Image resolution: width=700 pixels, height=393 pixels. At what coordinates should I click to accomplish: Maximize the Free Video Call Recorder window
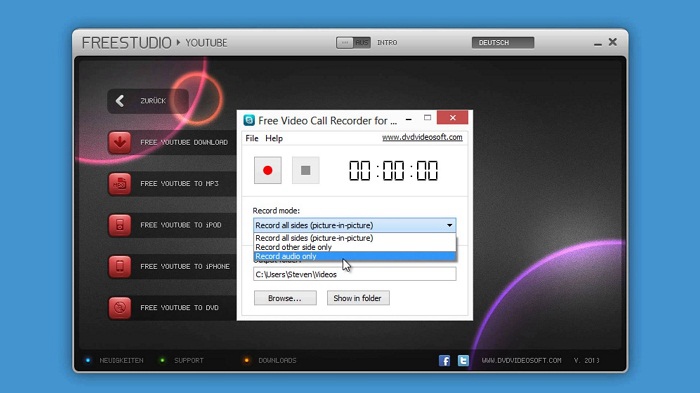pos(427,117)
